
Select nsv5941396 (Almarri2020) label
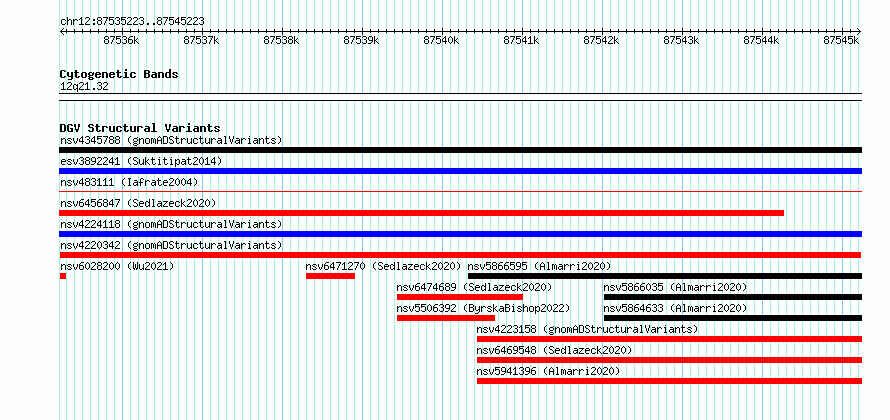548,371
